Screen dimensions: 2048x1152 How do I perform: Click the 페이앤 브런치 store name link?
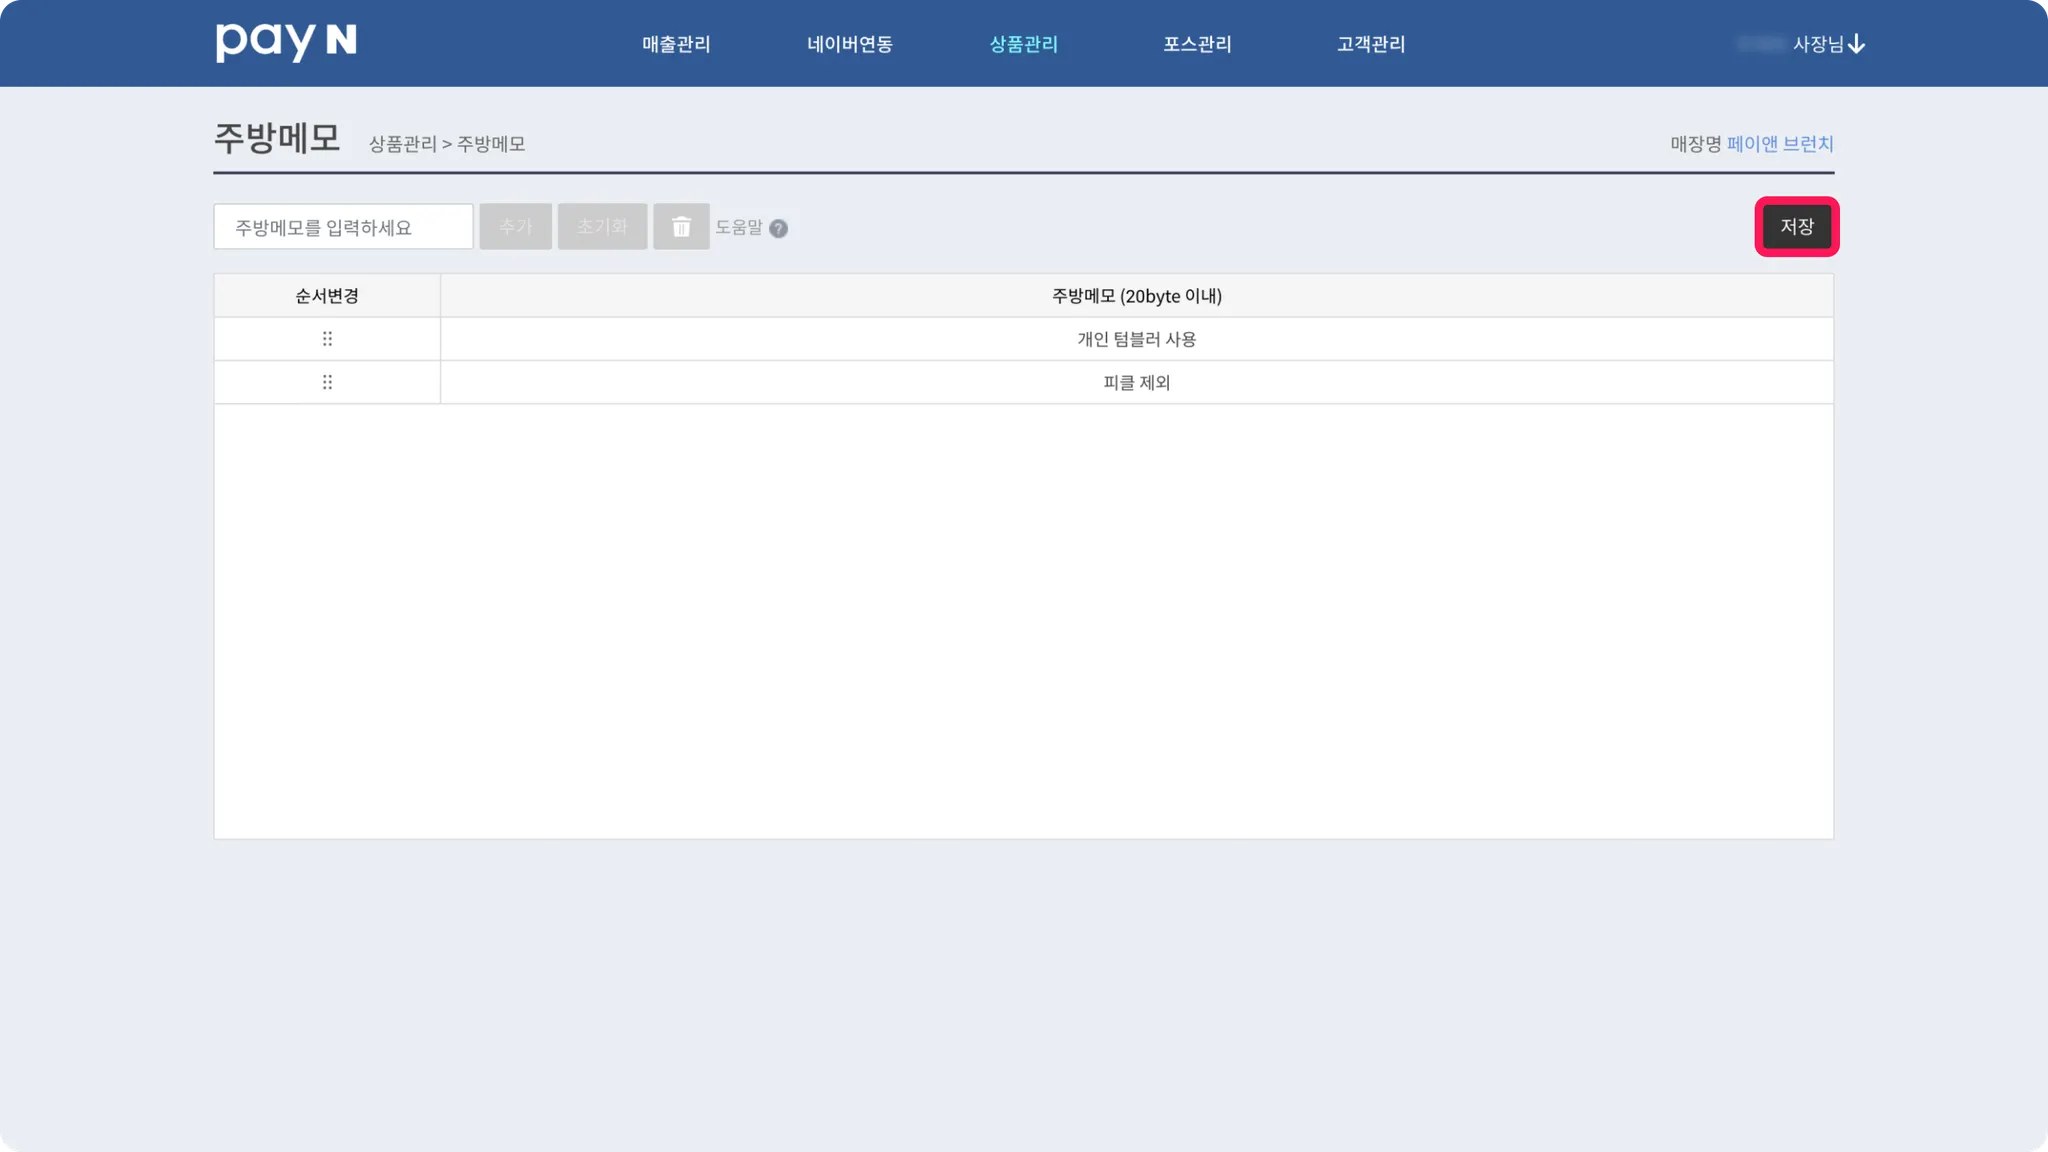coord(1779,144)
